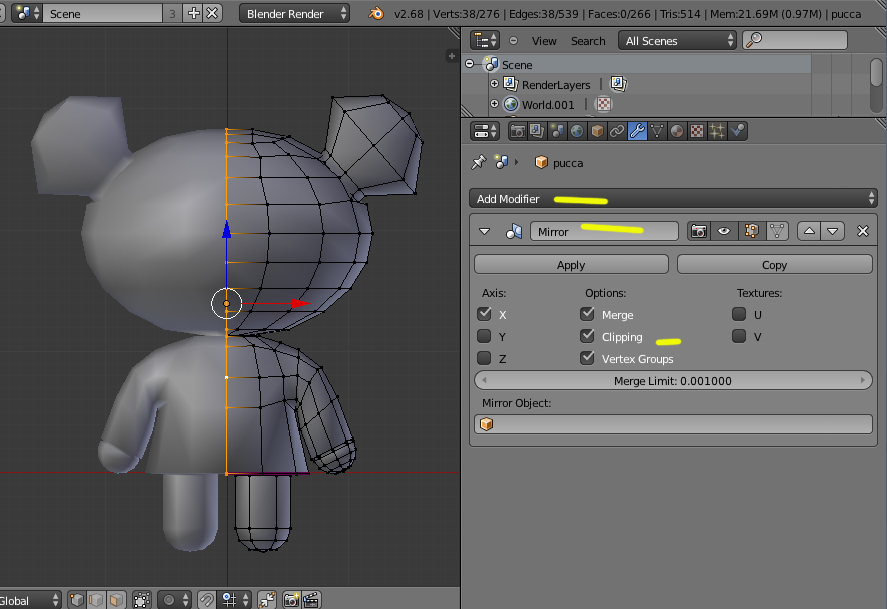This screenshot has height=609, width=887.
Task: Open the Add Modifier dropdown
Action: pyautogui.click(x=673, y=198)
